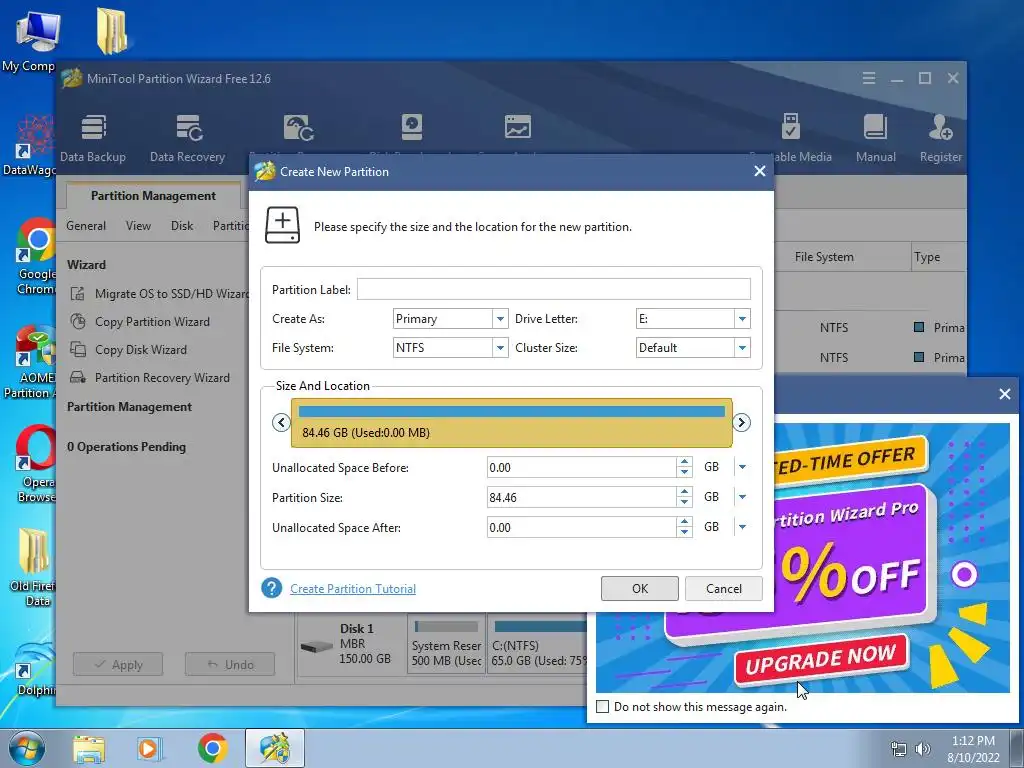Click the Chrome icon in the taskbar
The image size is (1024, 768).
(x=212, y=748)
